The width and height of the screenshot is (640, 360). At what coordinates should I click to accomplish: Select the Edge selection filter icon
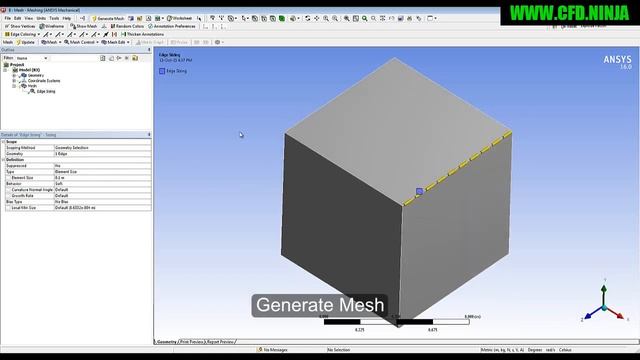264,18
